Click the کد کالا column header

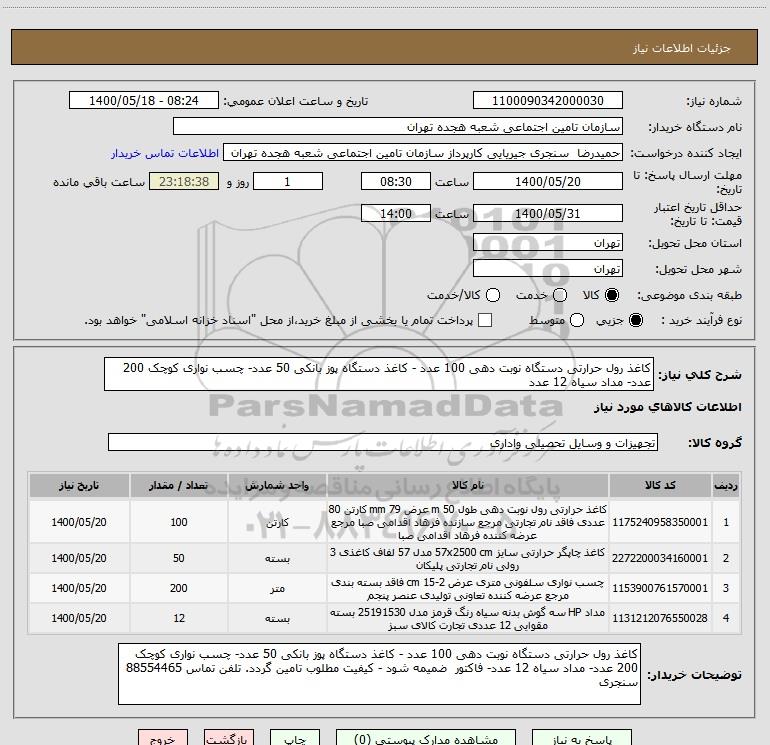tap(660, 485)
